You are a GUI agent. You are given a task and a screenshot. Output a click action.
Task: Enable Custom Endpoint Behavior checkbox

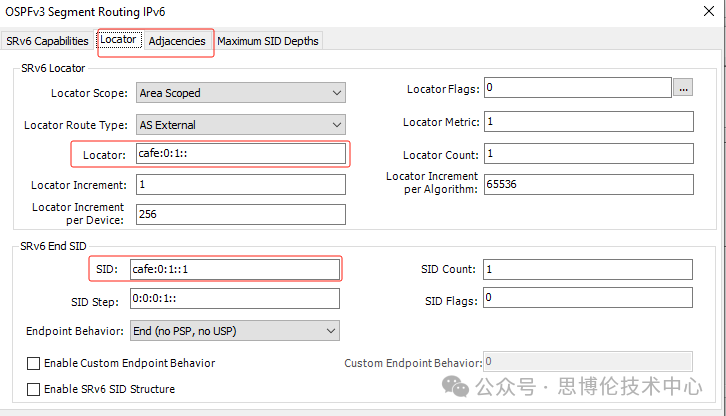pyautogui.click(x=34, y=363)
